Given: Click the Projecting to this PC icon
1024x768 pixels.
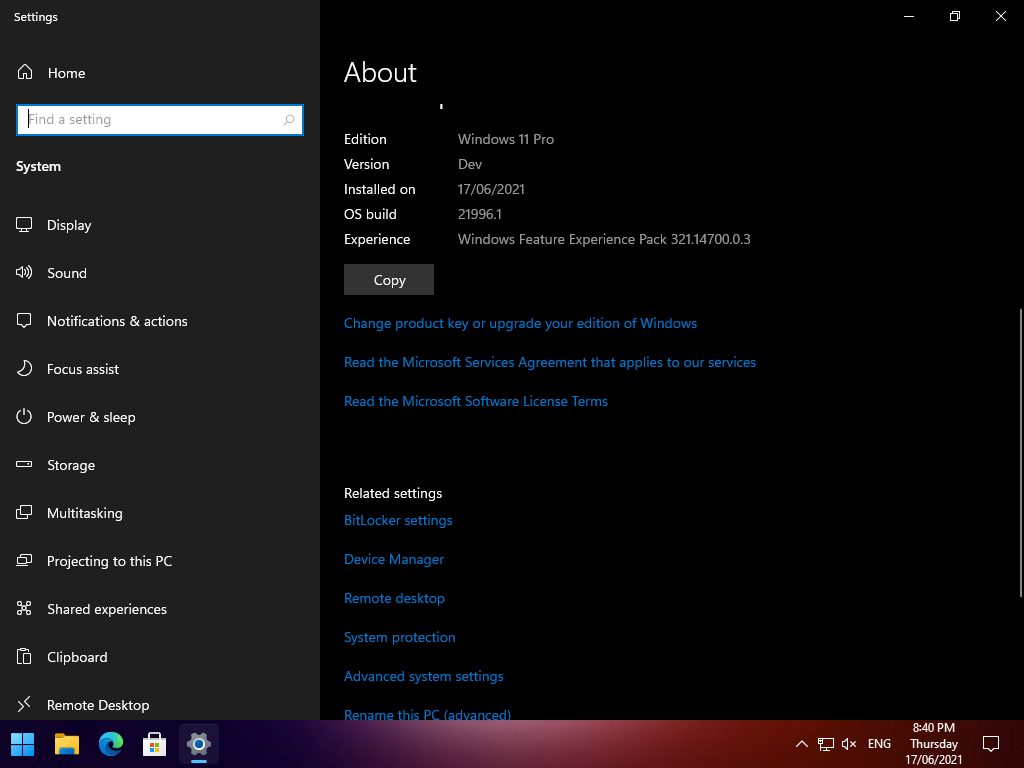Looking at the screenshot, I should 24,561.
